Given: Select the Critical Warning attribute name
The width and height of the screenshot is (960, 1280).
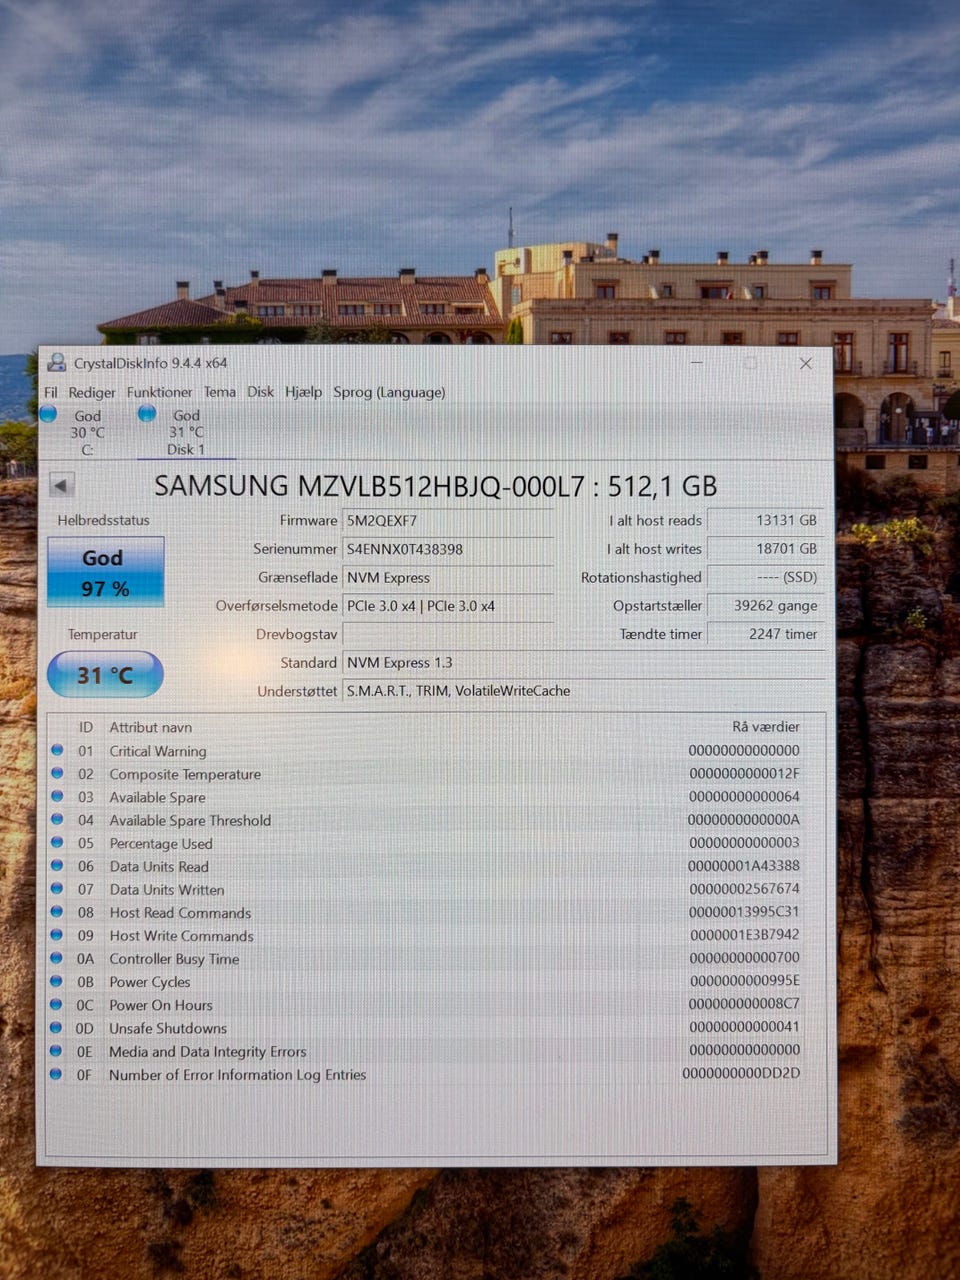Looking at the screenshot, I should tap(158, 751).
